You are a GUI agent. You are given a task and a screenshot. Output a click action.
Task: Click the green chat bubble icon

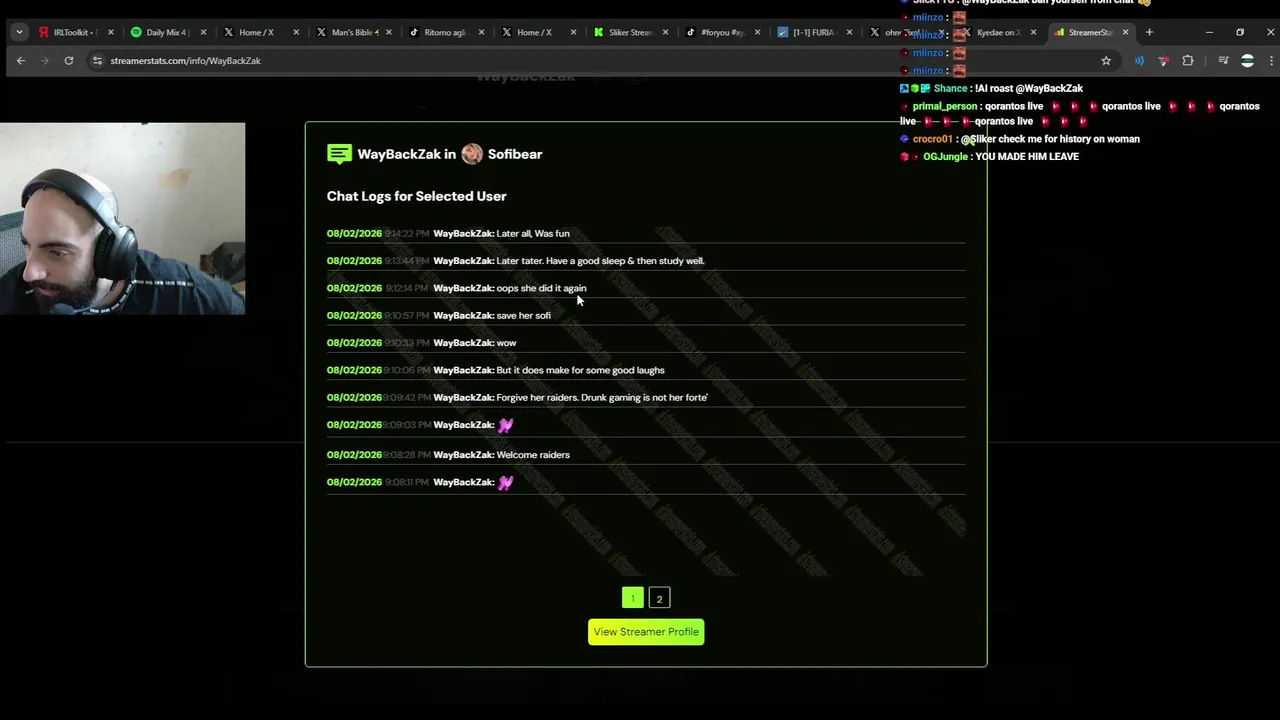point(339,154)
